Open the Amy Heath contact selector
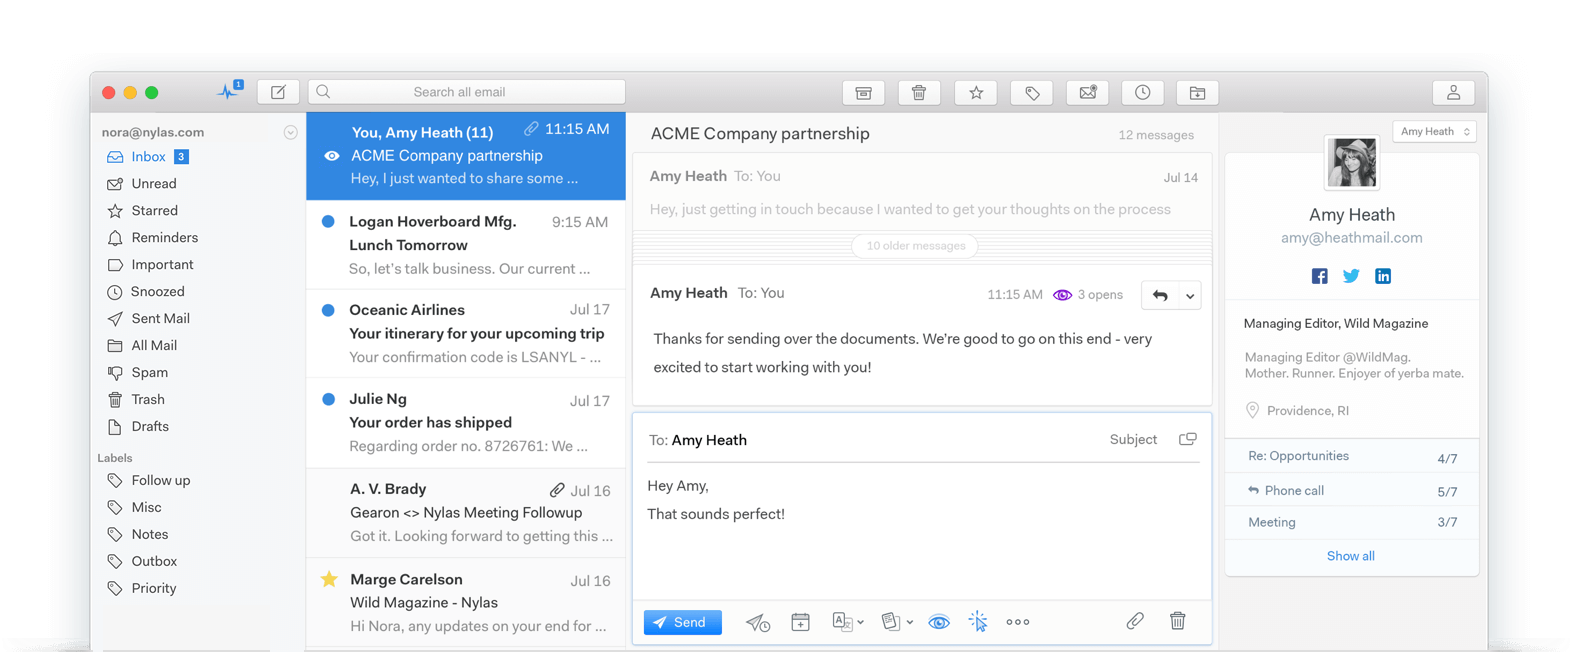 [1434, 131]
